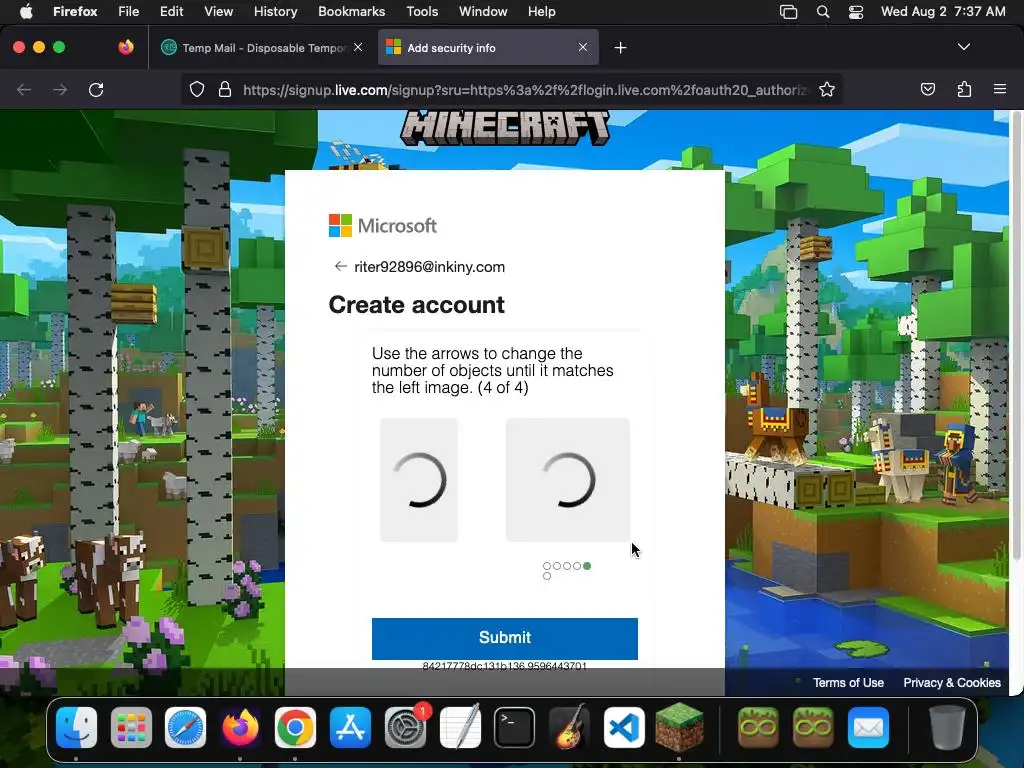This screenshot has width=1024, height=768.
Task: Bookmark this page with star icon
Action: point(827,89)
